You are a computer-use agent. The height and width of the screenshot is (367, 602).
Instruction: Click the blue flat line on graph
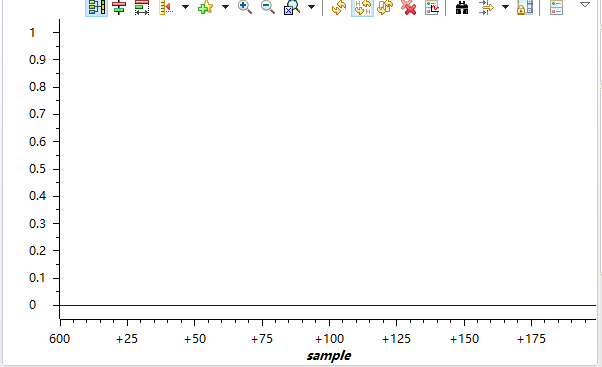[327, 305]
